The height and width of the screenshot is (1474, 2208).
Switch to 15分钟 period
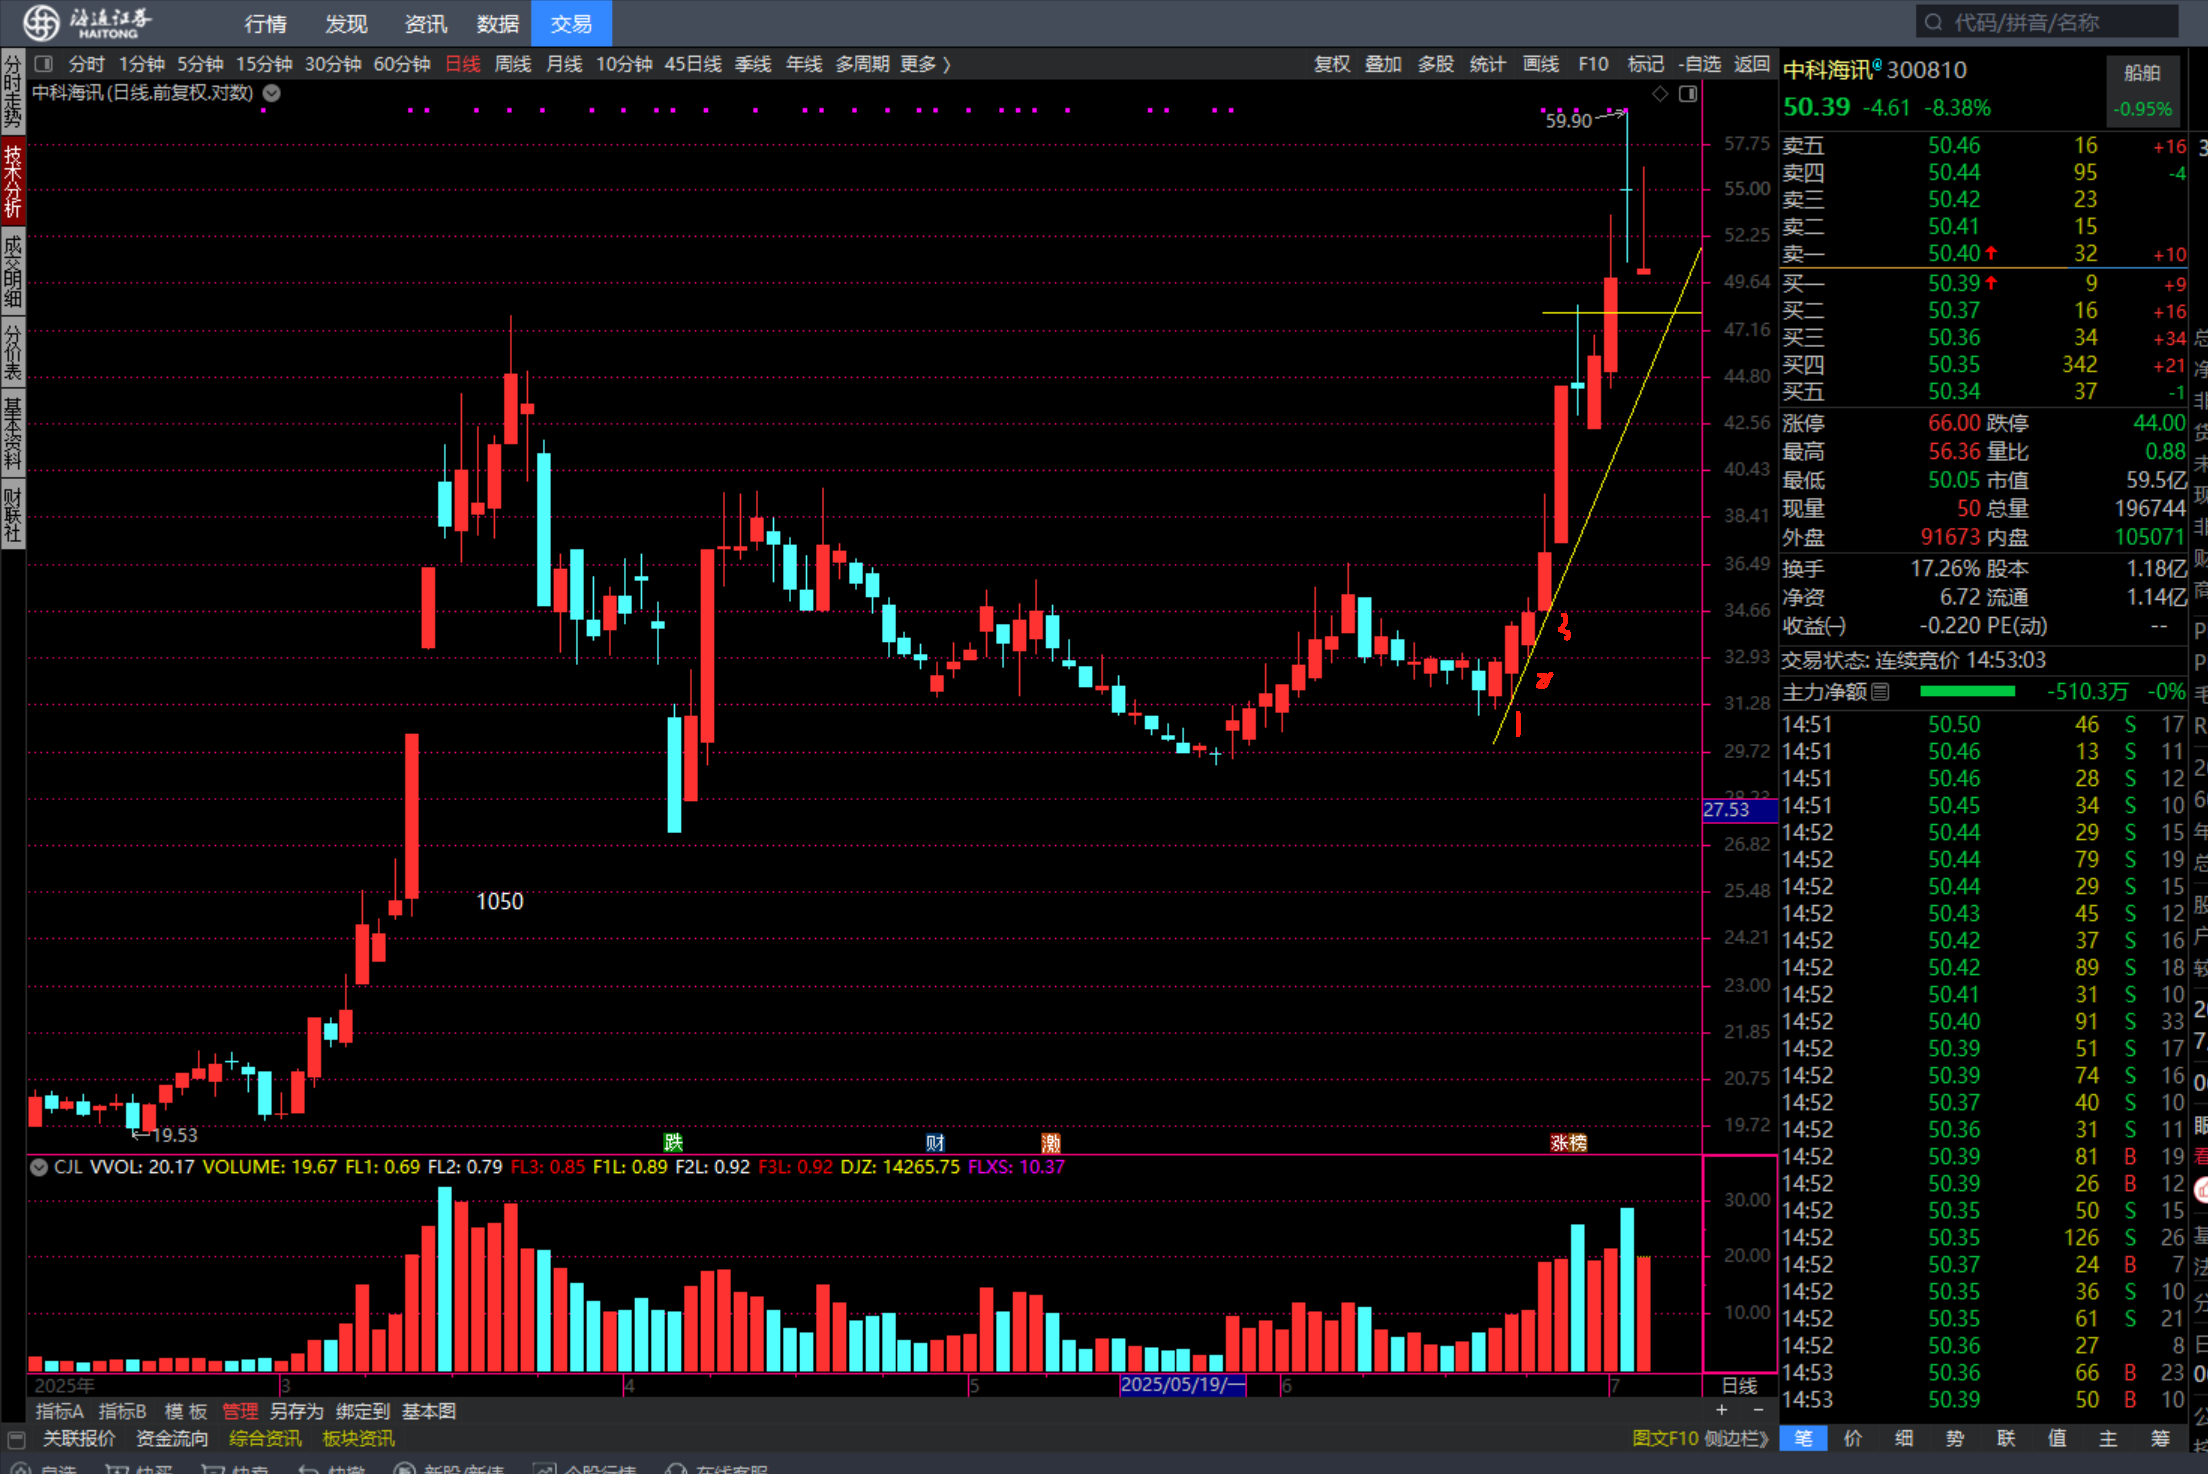264,64
